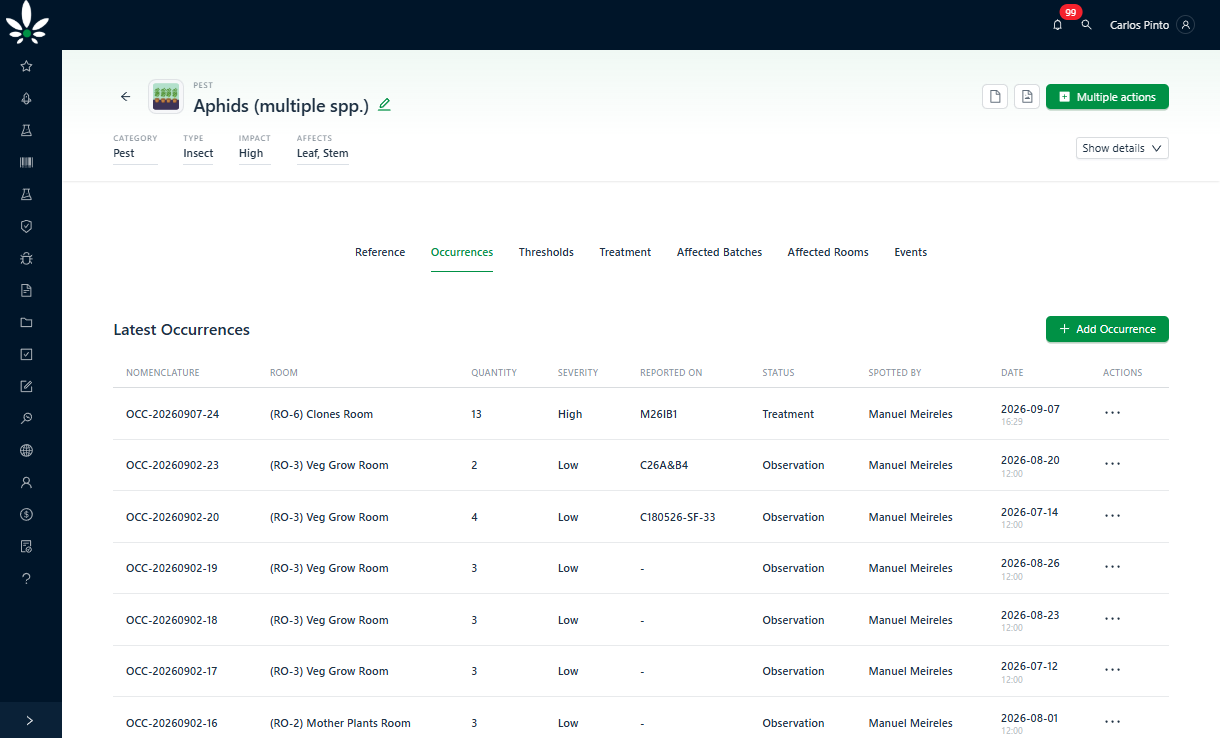This screenshot has width=1220, height=738.
Task: Click batch C26A&B4 in Reported On column
Action: coord(664,465)
